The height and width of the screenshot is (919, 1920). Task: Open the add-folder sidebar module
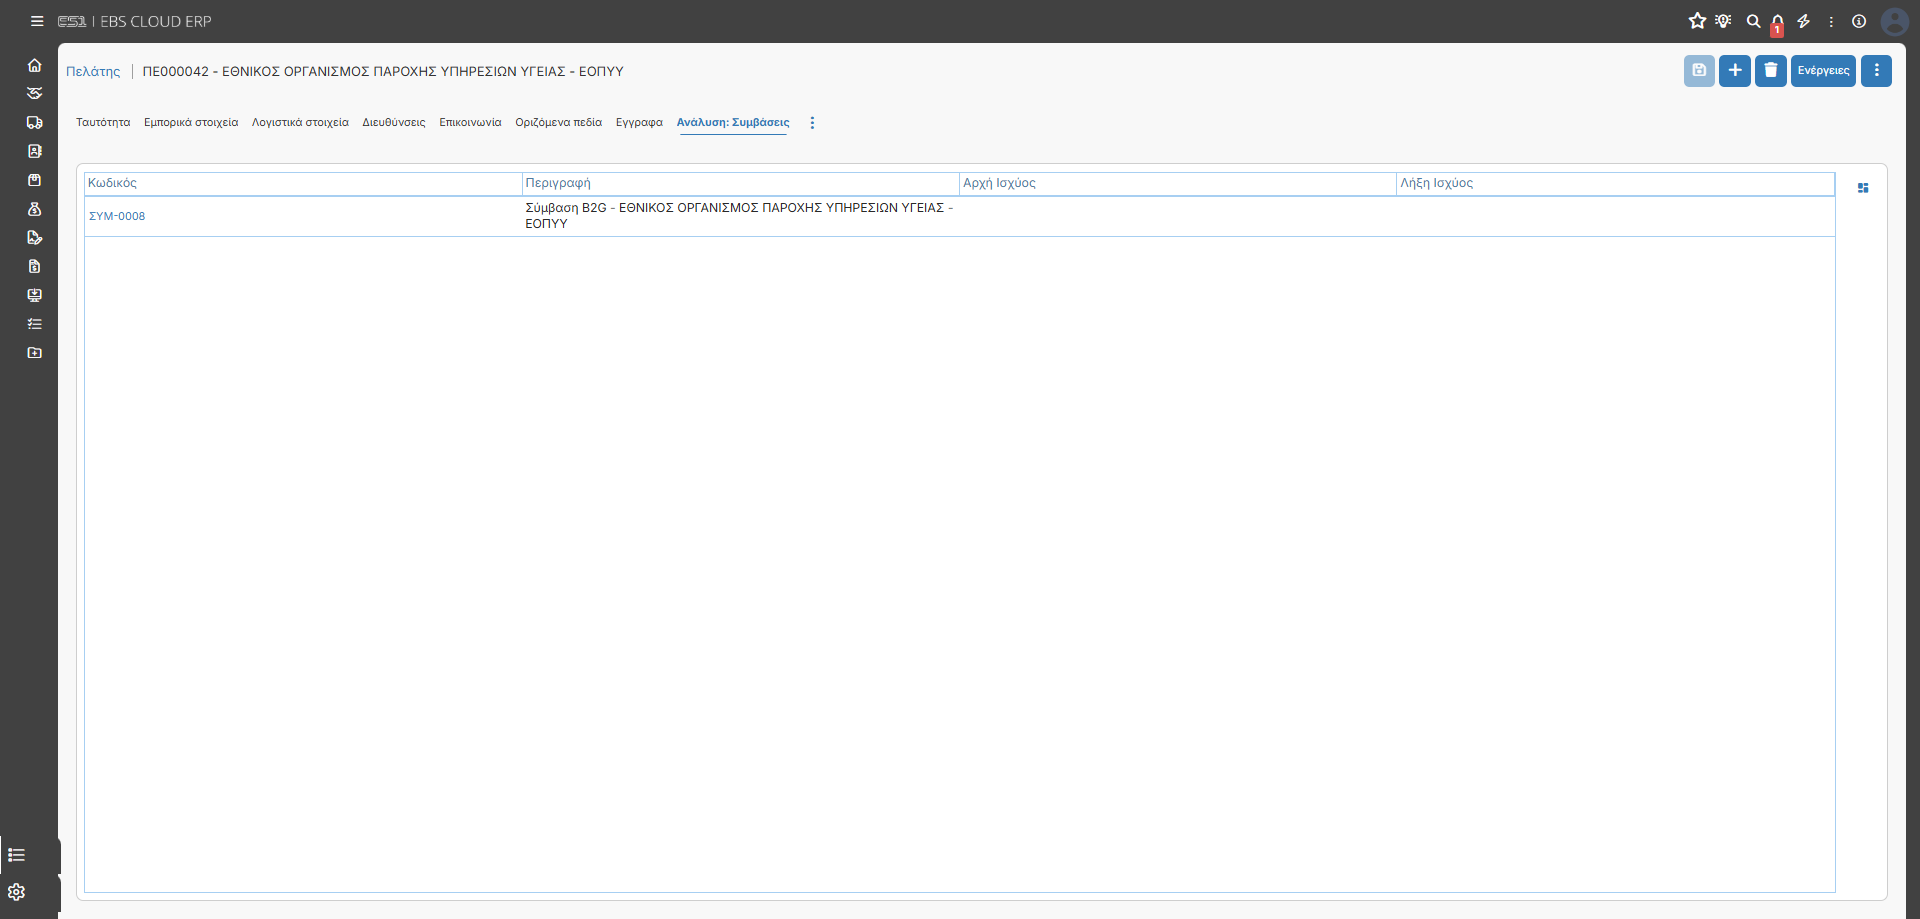tap(34, 353)
